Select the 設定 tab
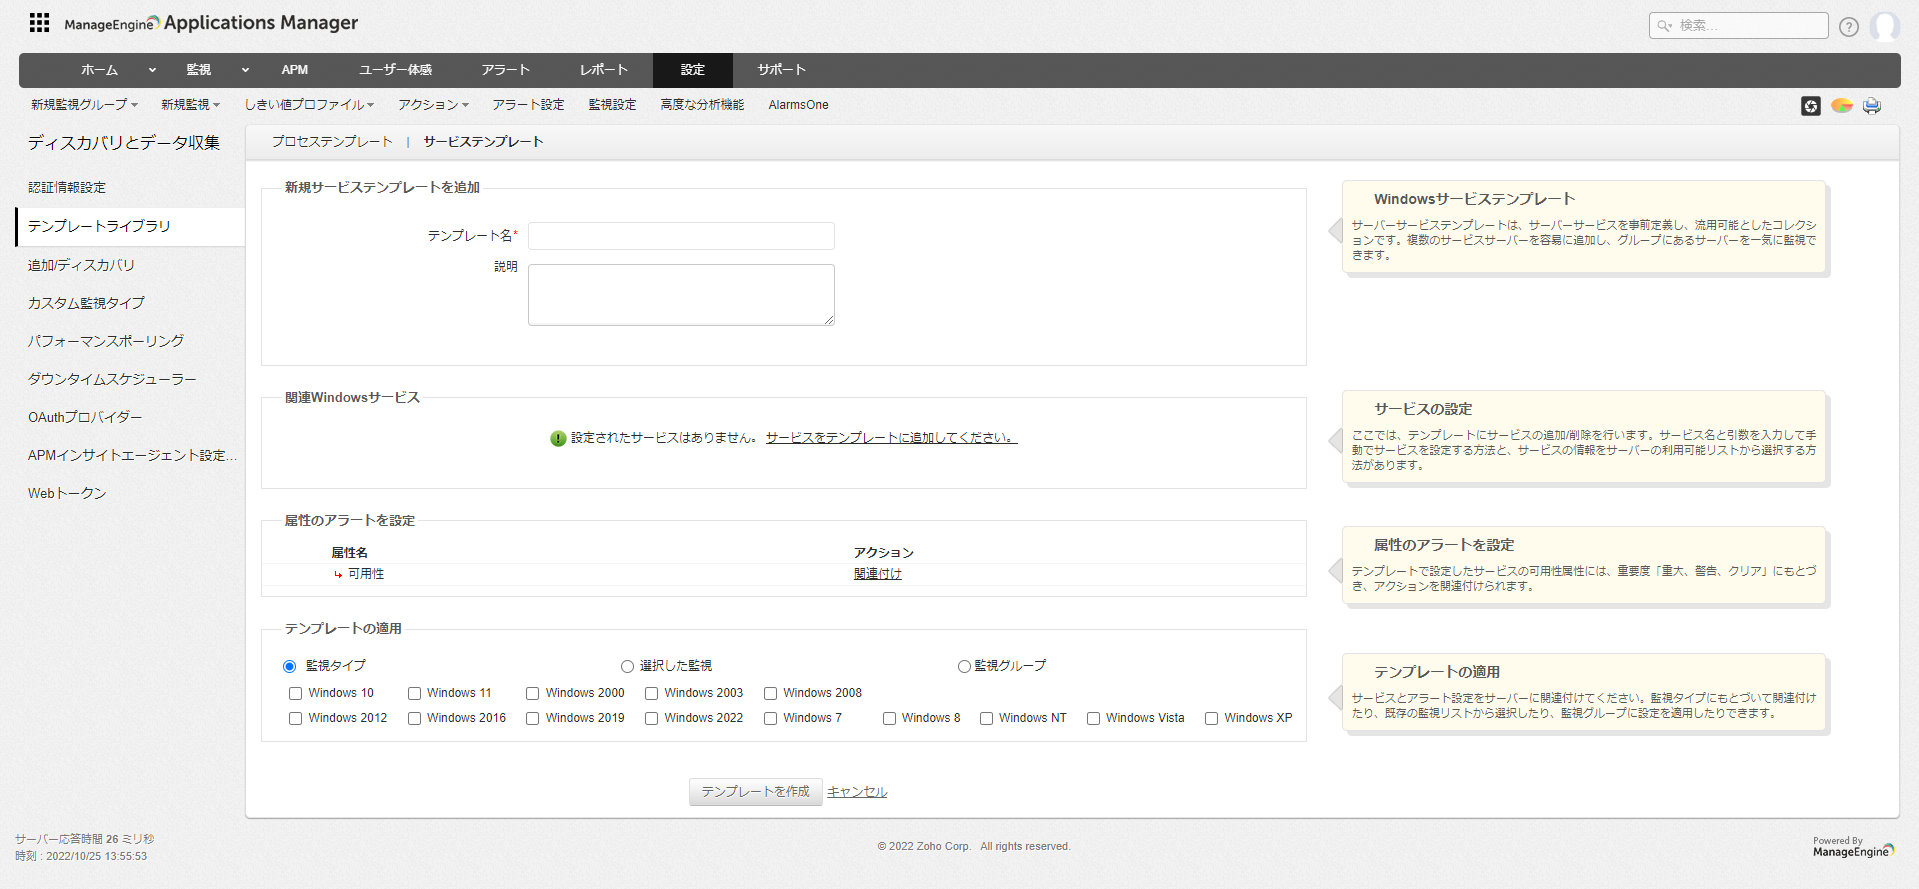The image size is (1919, 889). pos(693,70)
